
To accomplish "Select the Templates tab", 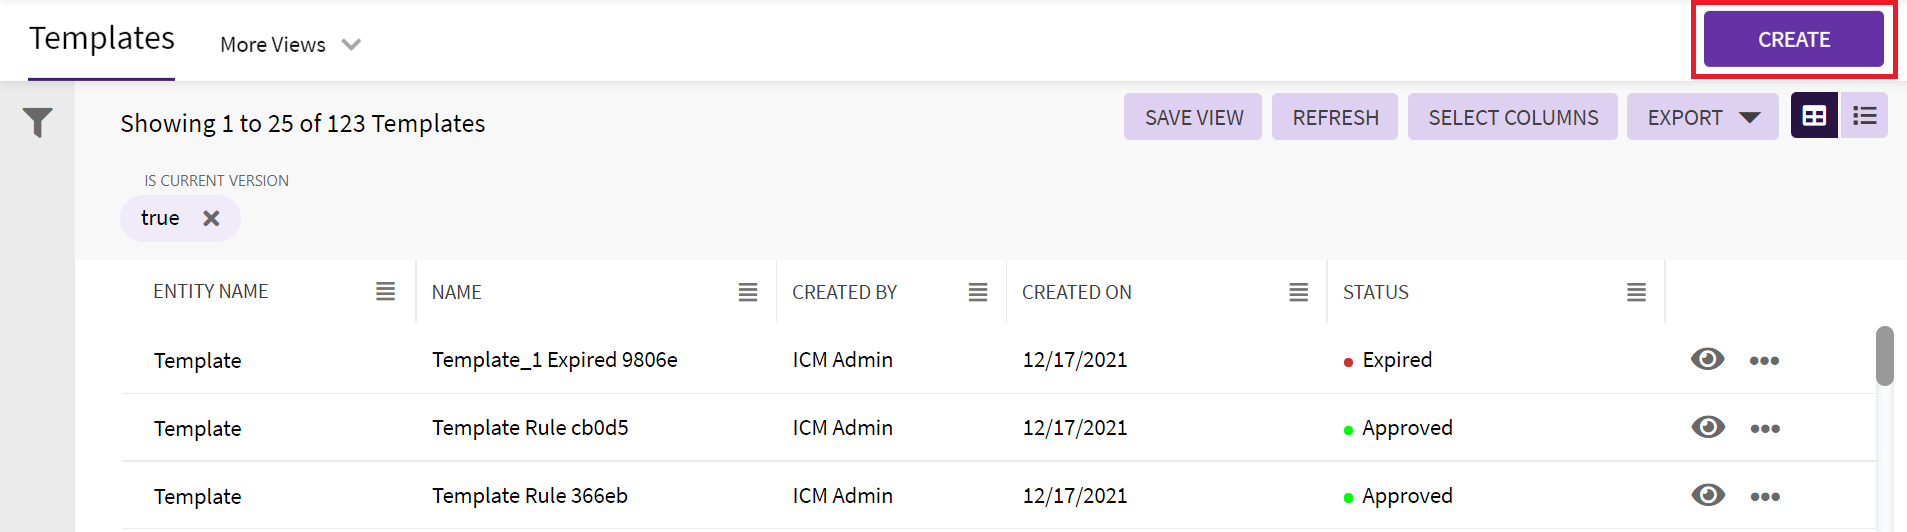I will coord(102,38).
